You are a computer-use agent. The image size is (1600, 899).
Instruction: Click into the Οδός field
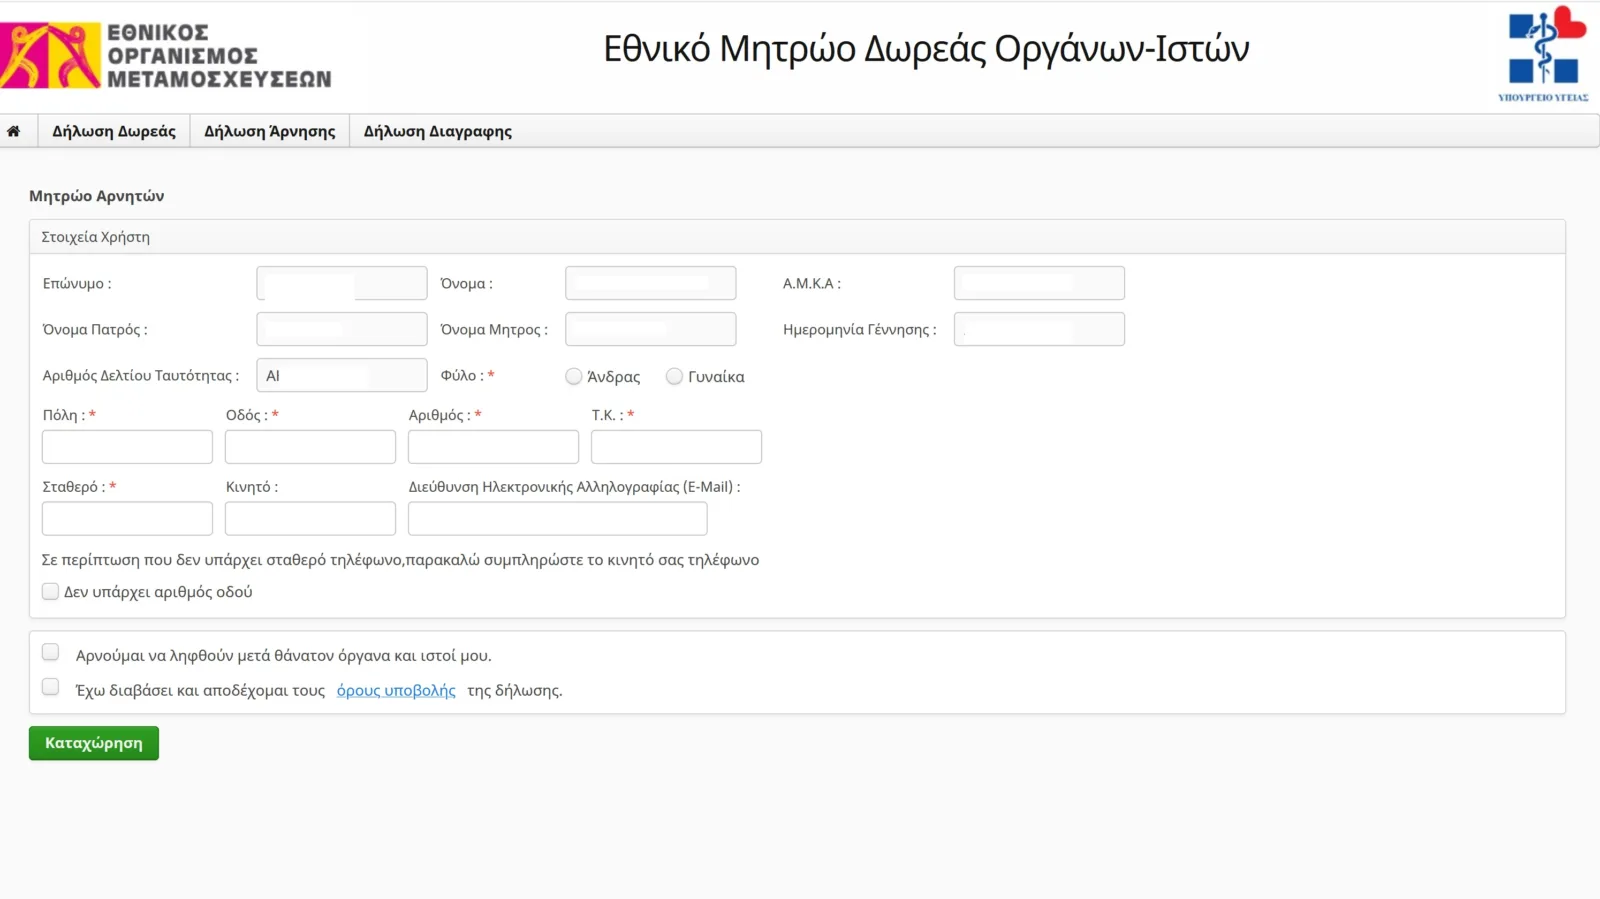[310, 447]
